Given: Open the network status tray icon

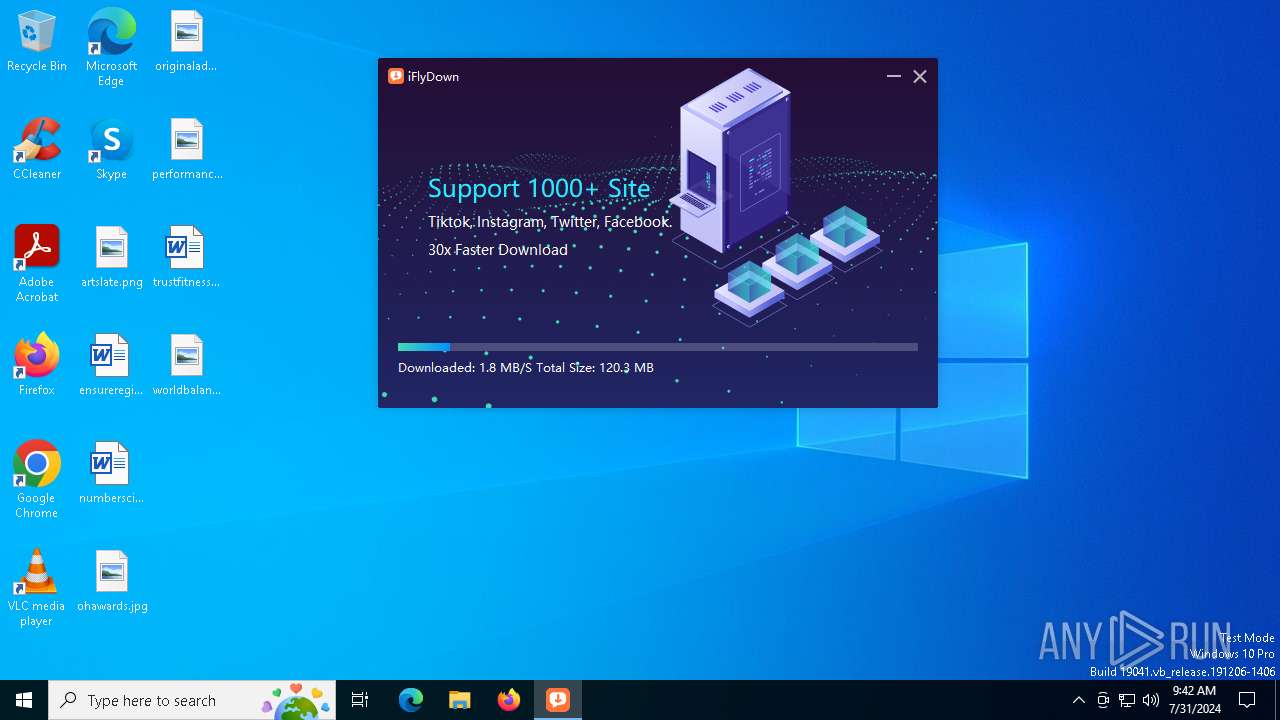Looking at the screenshot, I should (x=1127, y=700).
